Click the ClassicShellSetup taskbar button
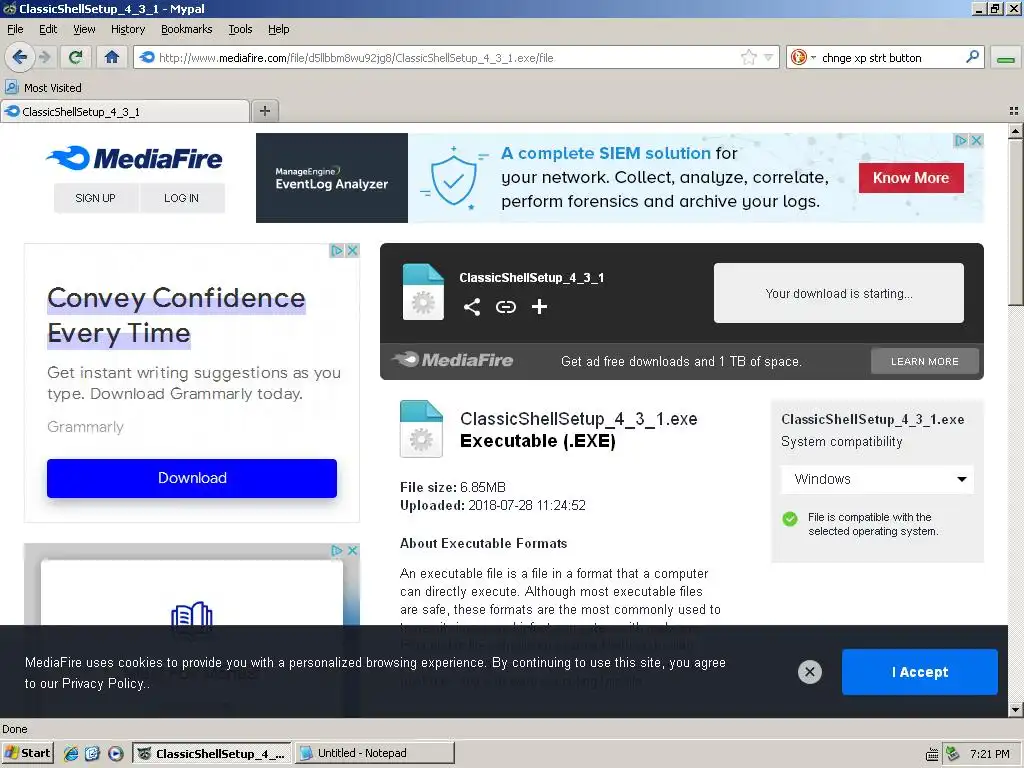Viewport: 1024px width, 768px height. tap(213, 753)
